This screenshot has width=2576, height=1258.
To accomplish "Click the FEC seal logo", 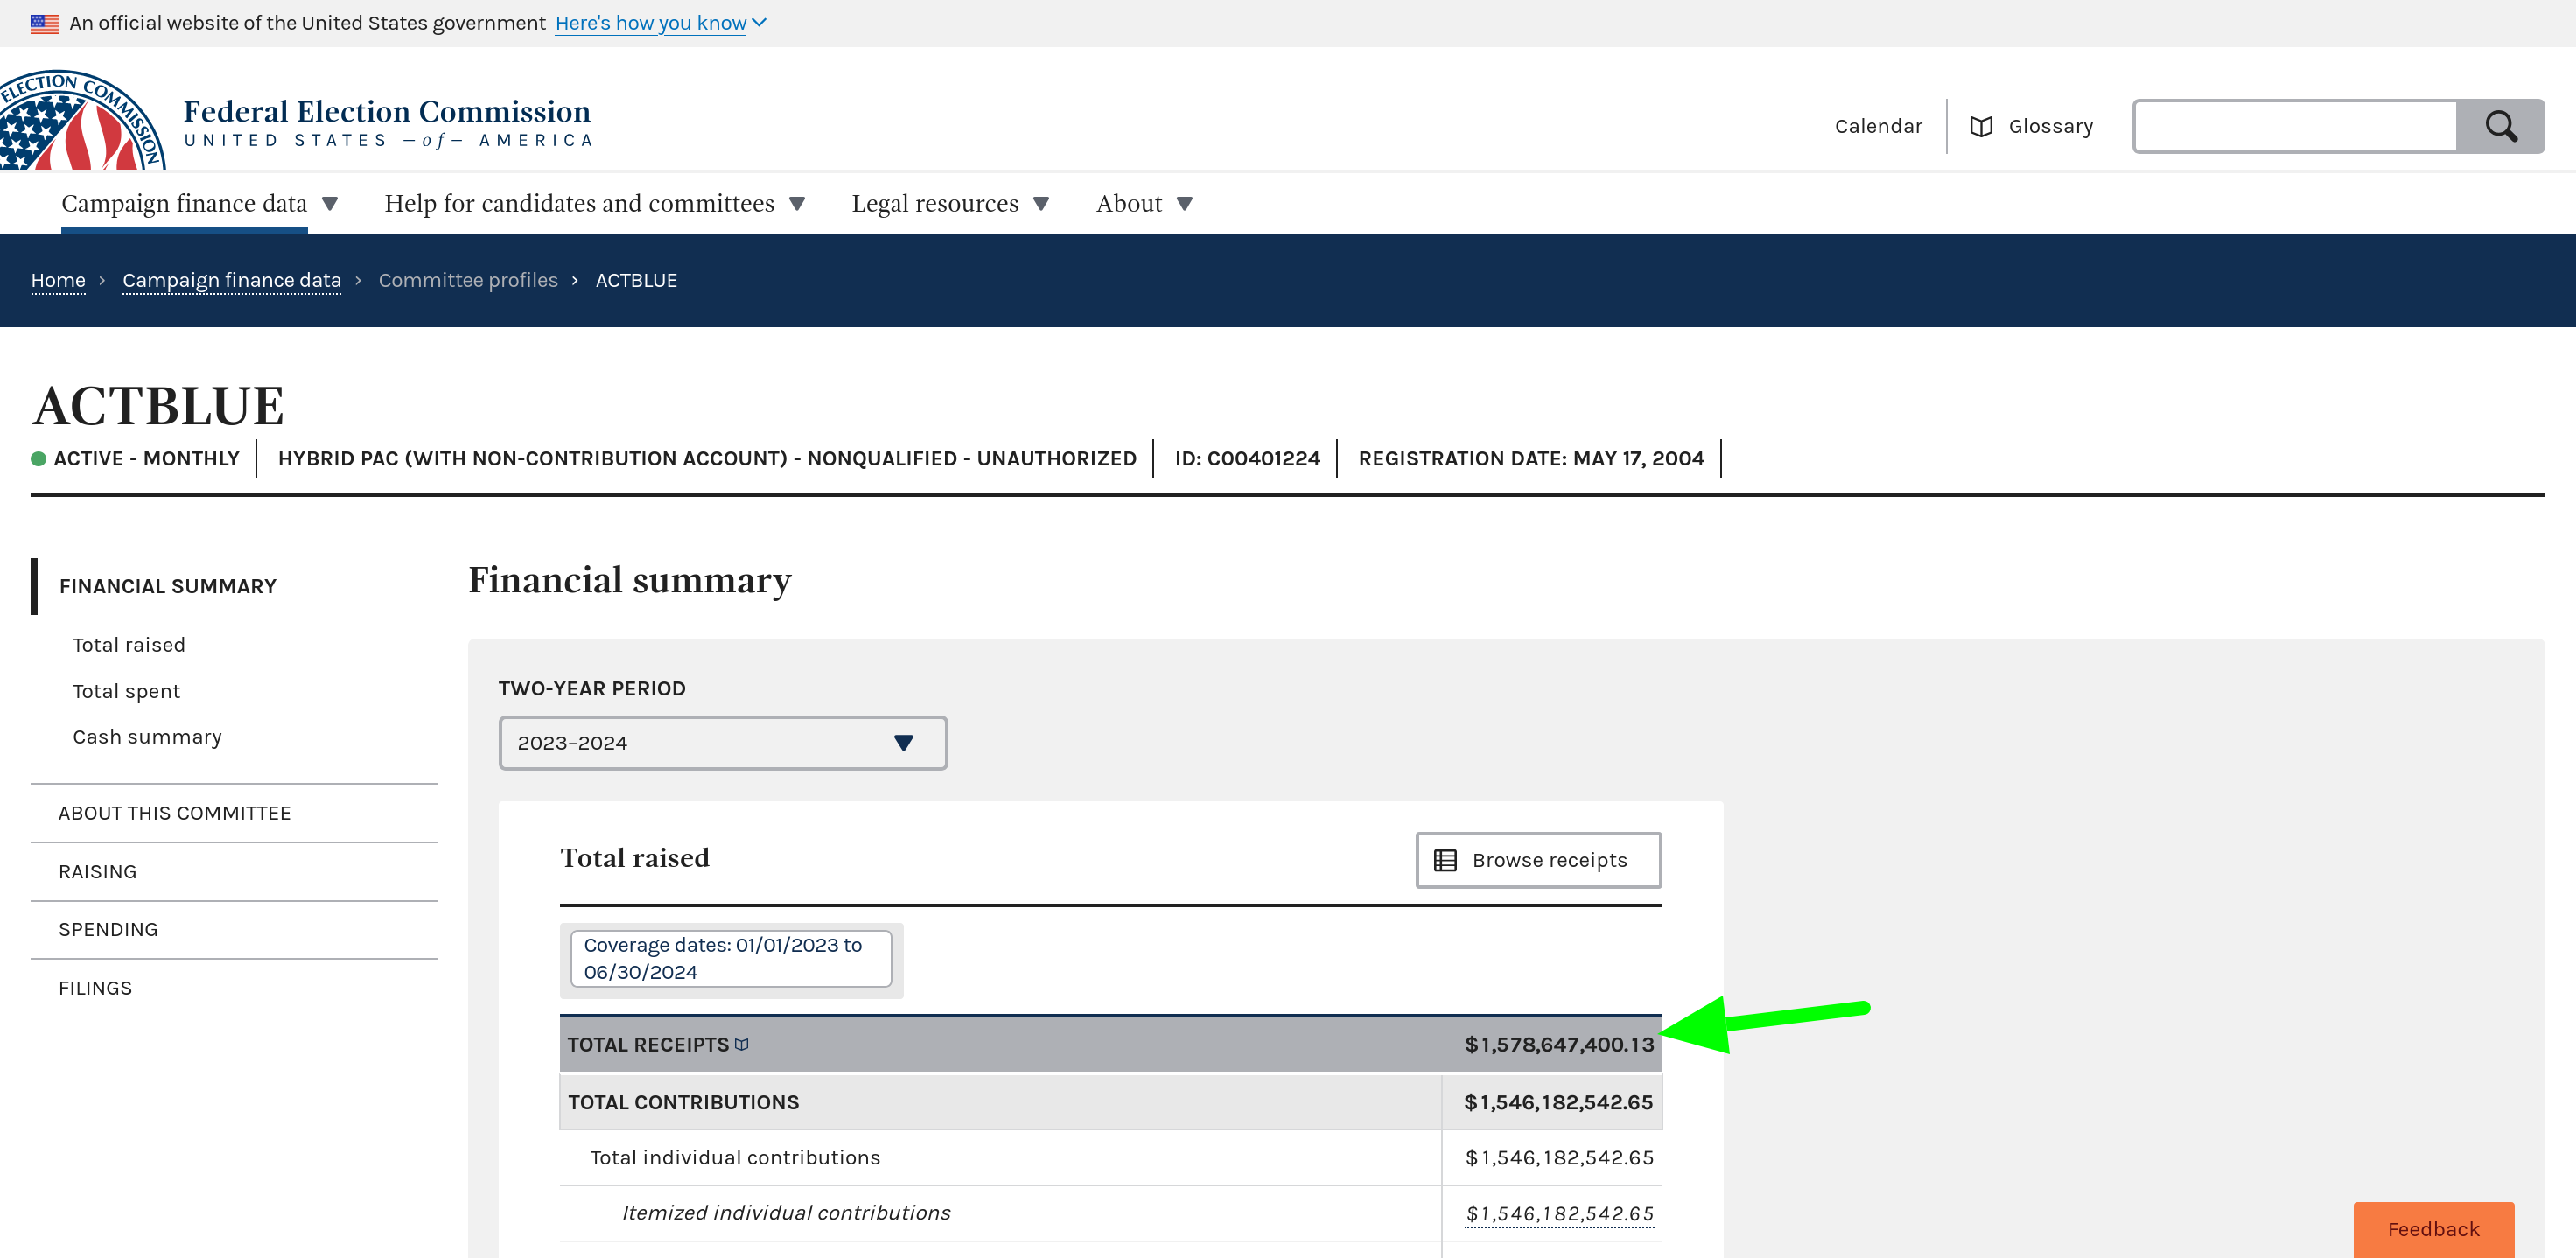I will coord(82,120).
